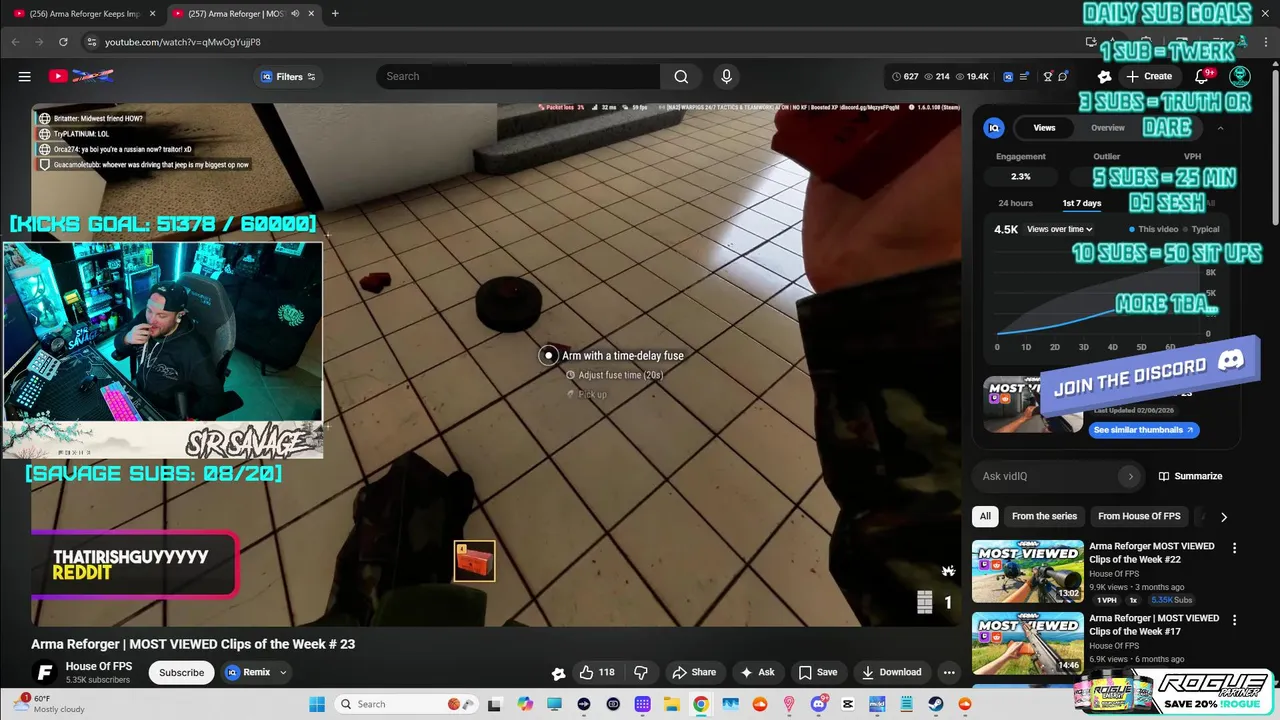Screen dimensions: 1280x720
Task: Open Clips of the Week #22 thumbnail
Action: coord(1028,571)
